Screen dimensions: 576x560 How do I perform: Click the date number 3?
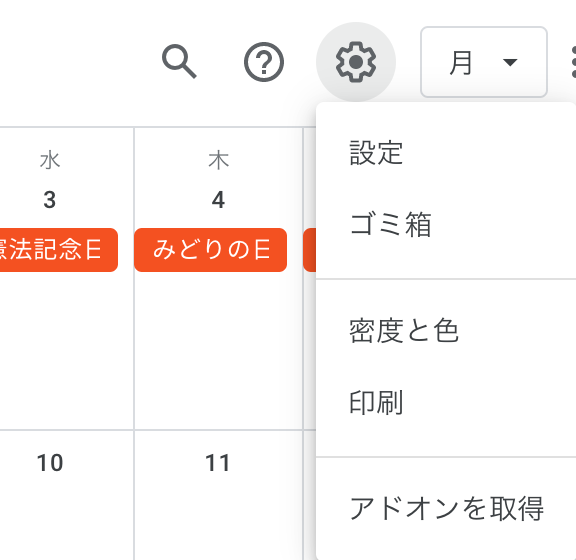click(x=50, y=200)
